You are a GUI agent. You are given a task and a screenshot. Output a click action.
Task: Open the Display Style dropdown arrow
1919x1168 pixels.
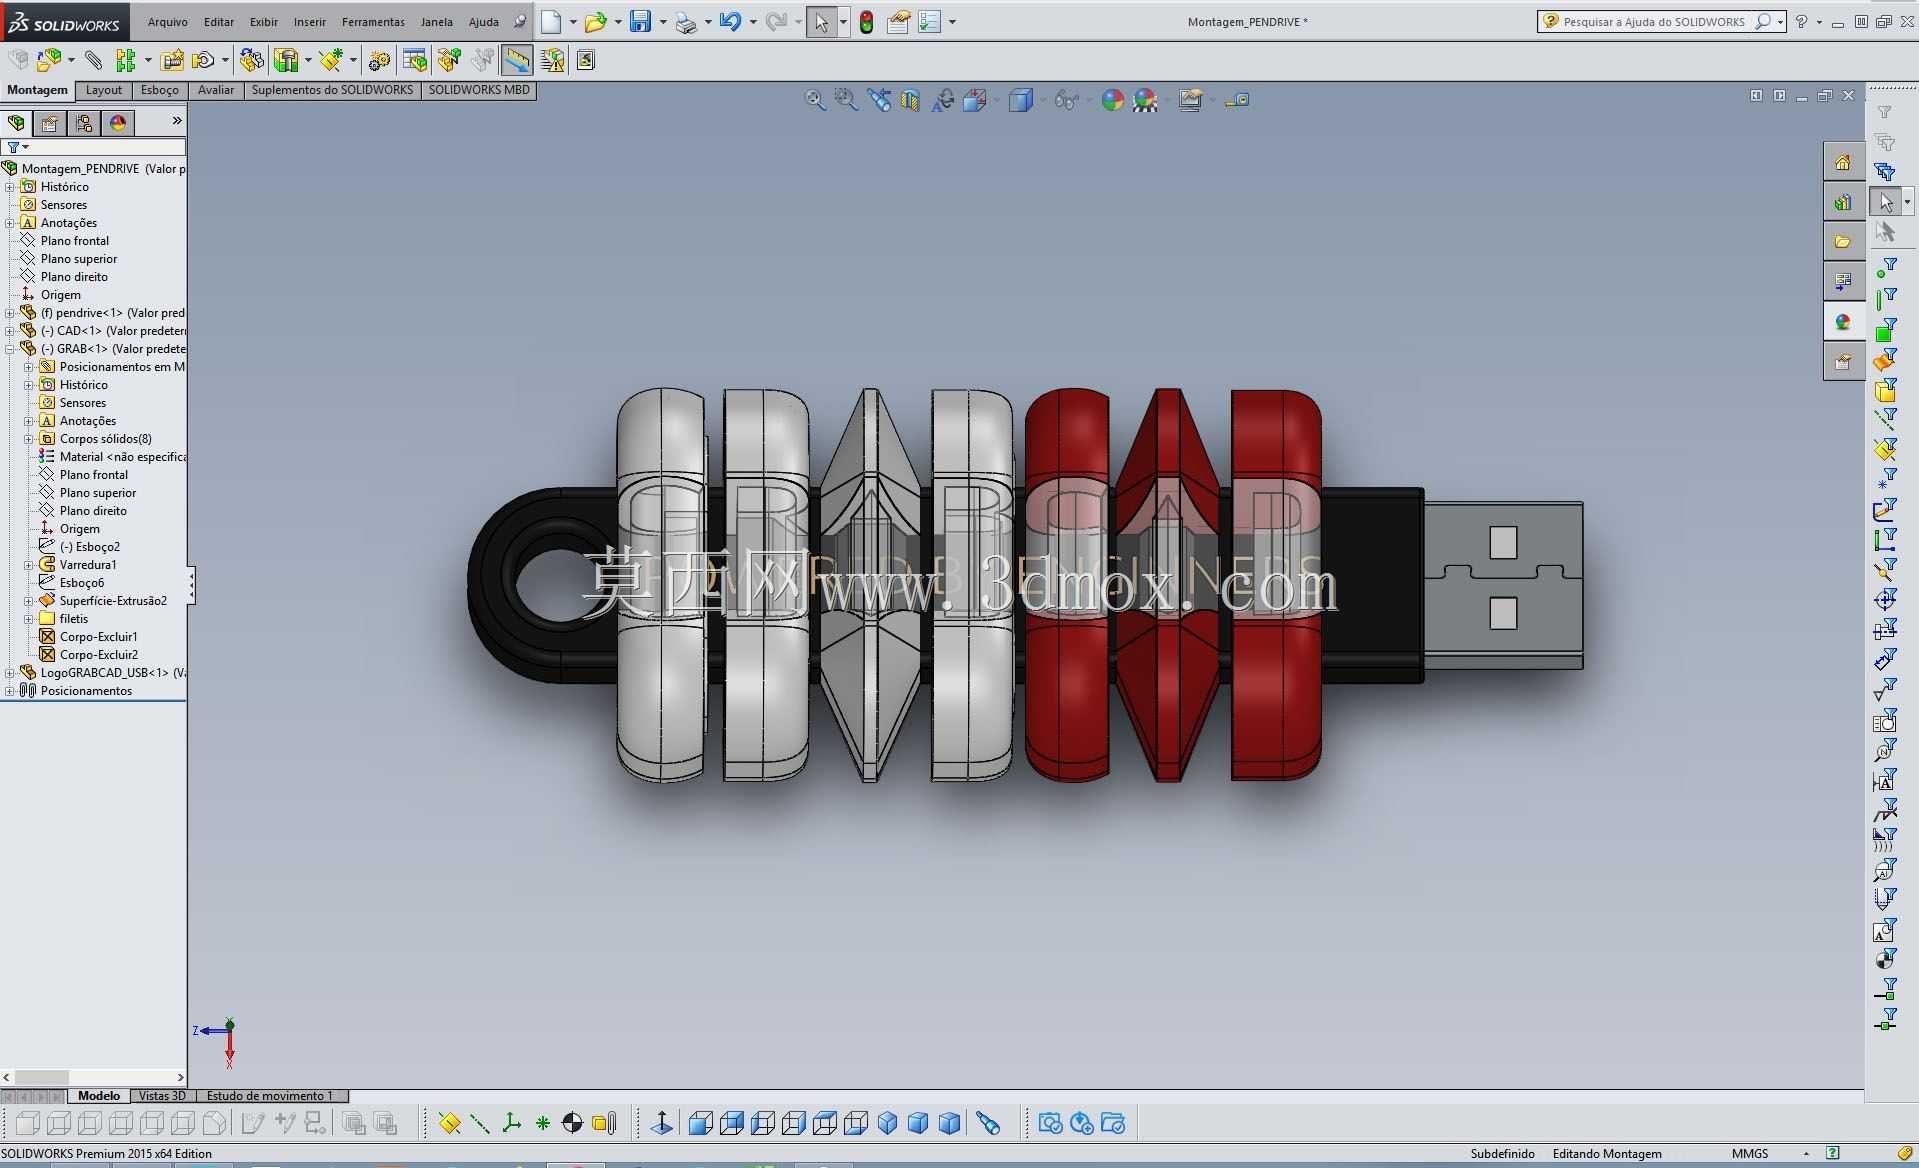pyautogui.click(x=1042, y=100)
